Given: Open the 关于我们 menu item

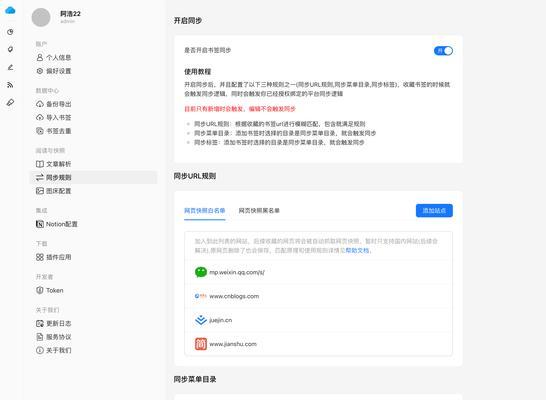Looking at the screenshot, I should click(54, 350).
